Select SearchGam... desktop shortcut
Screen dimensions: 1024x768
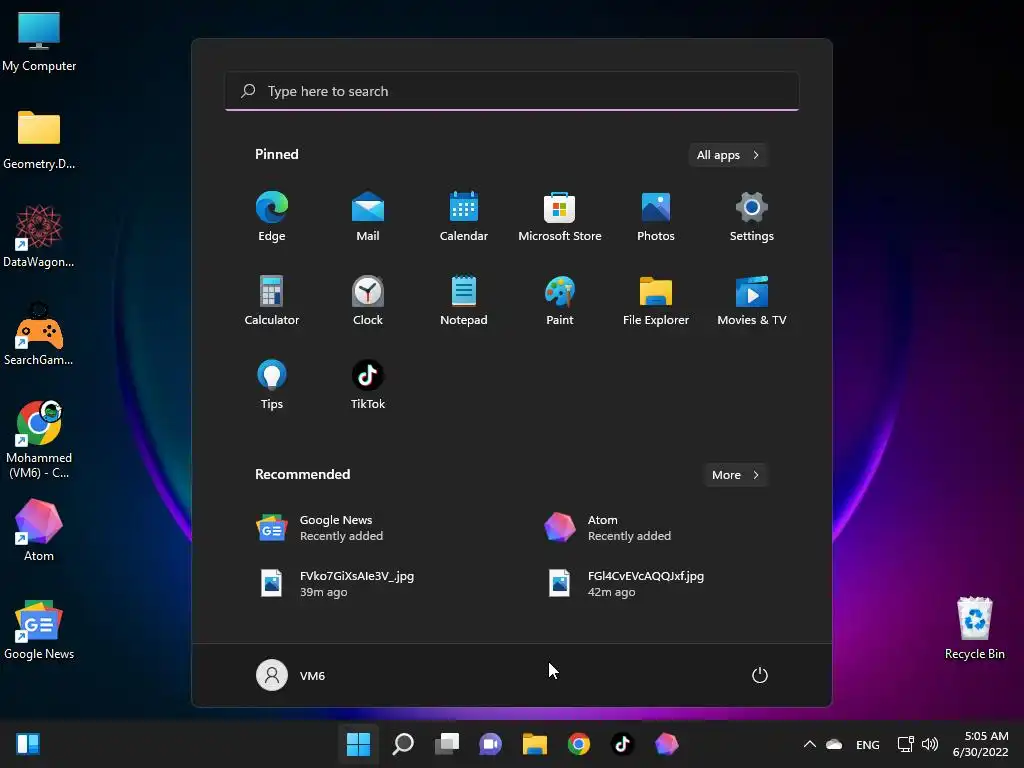click(39, 334)
